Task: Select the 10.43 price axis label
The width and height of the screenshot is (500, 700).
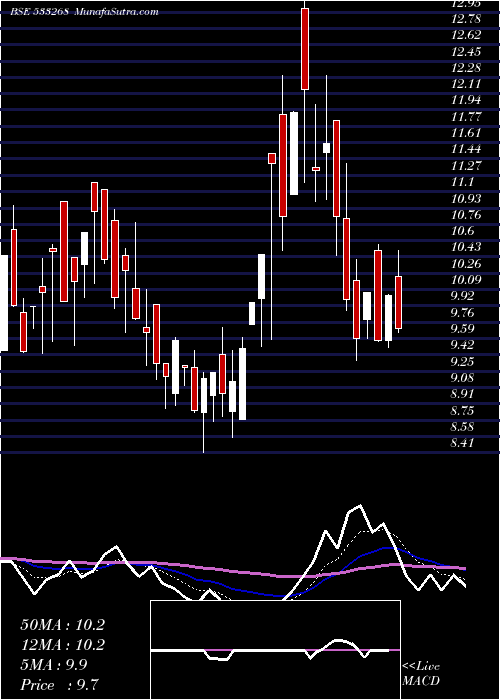Action: [x=466, y=247]
